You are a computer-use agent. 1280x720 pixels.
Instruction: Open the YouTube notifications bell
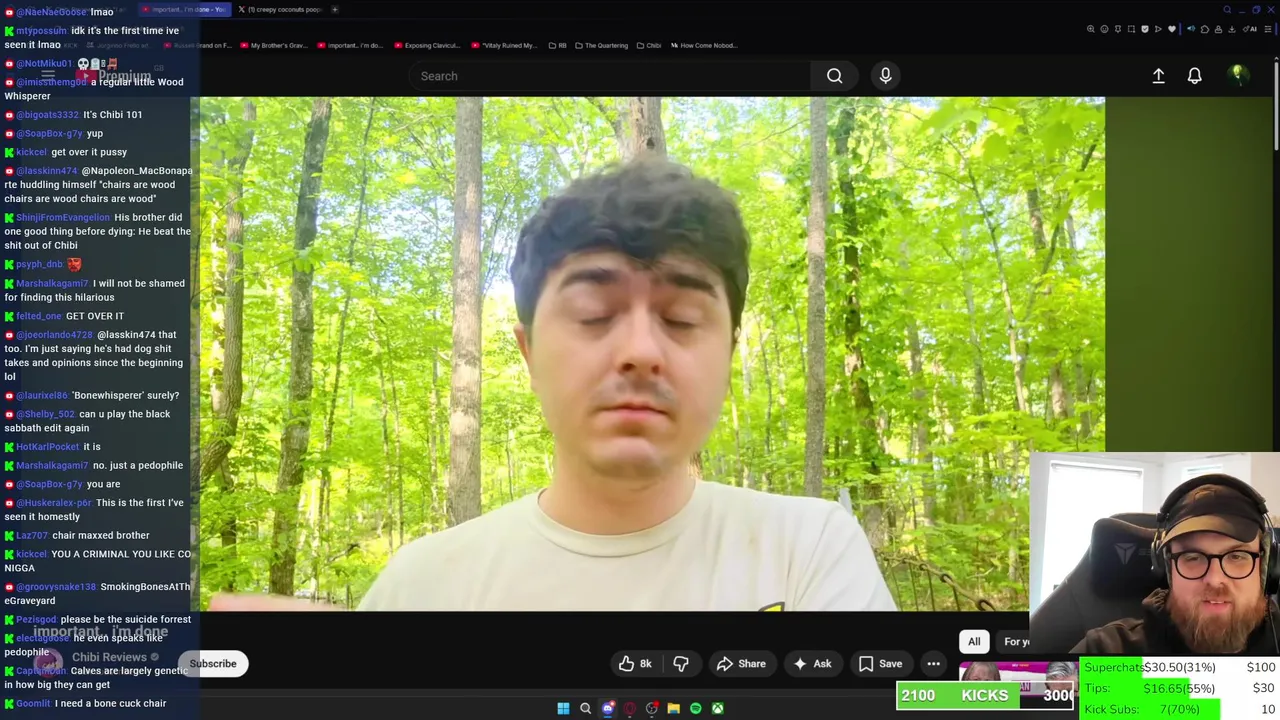(x=1194, y=76)
